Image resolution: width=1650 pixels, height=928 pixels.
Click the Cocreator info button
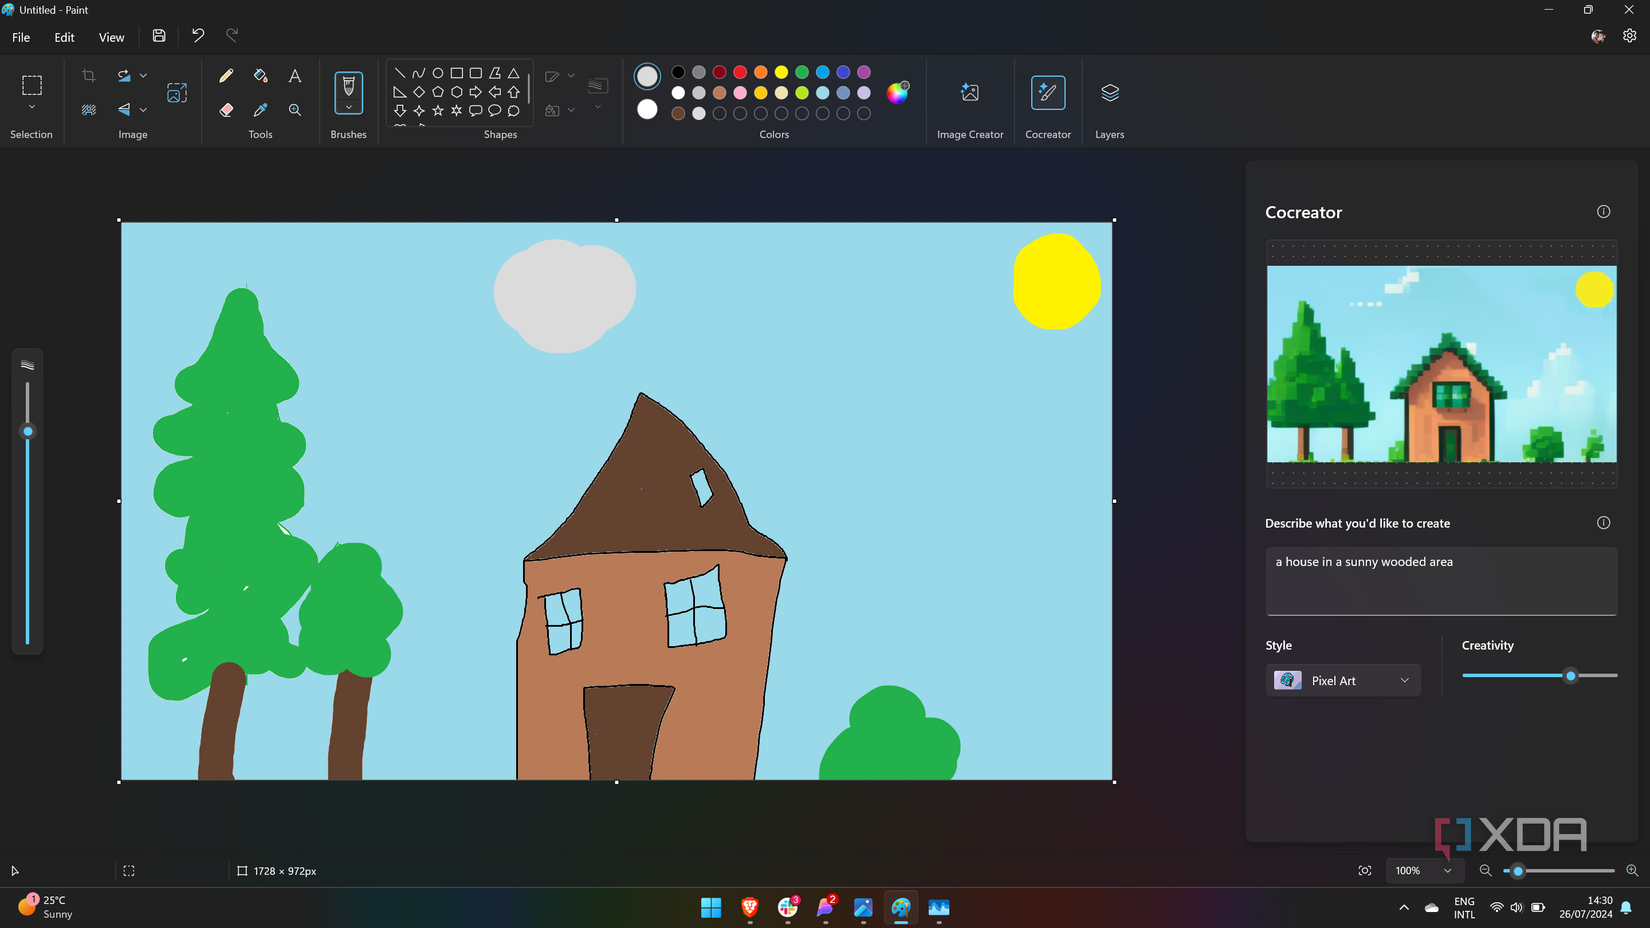pyautogui.click(x=1603, y=212)
